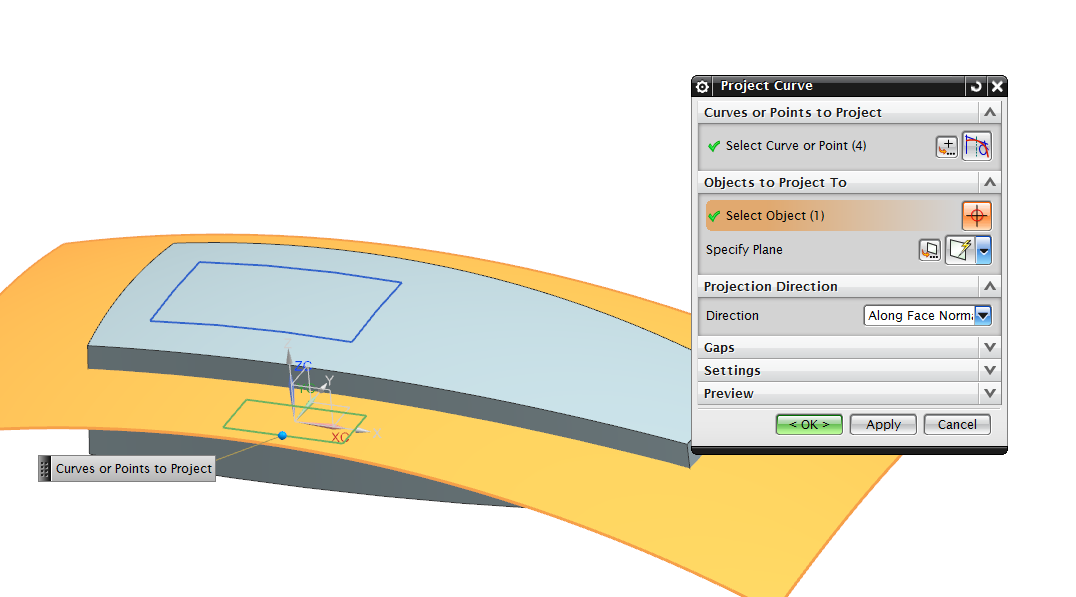Image resolution: width=1076 pixels, height=597 pixels.
Task: Click the grip handle on Curves or Points tooltip
Action: pyautogui.click(x=45, y=469)
